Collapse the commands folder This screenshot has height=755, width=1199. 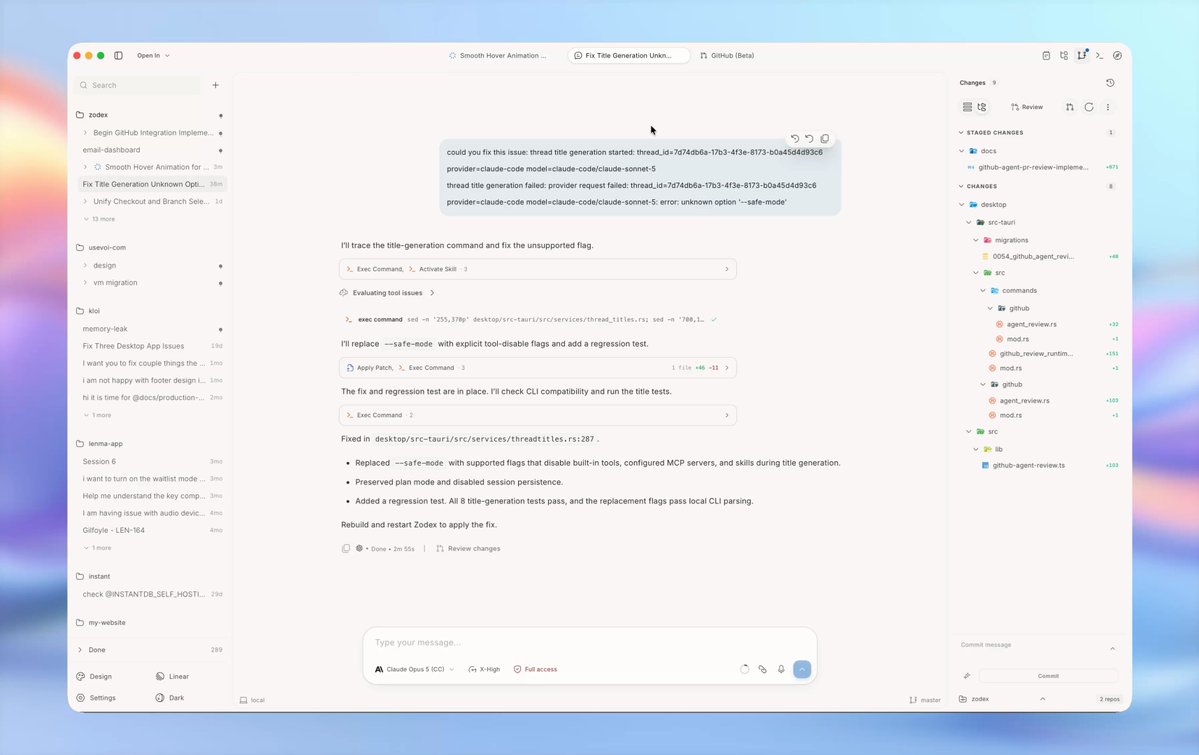click(x=983, y=291)
